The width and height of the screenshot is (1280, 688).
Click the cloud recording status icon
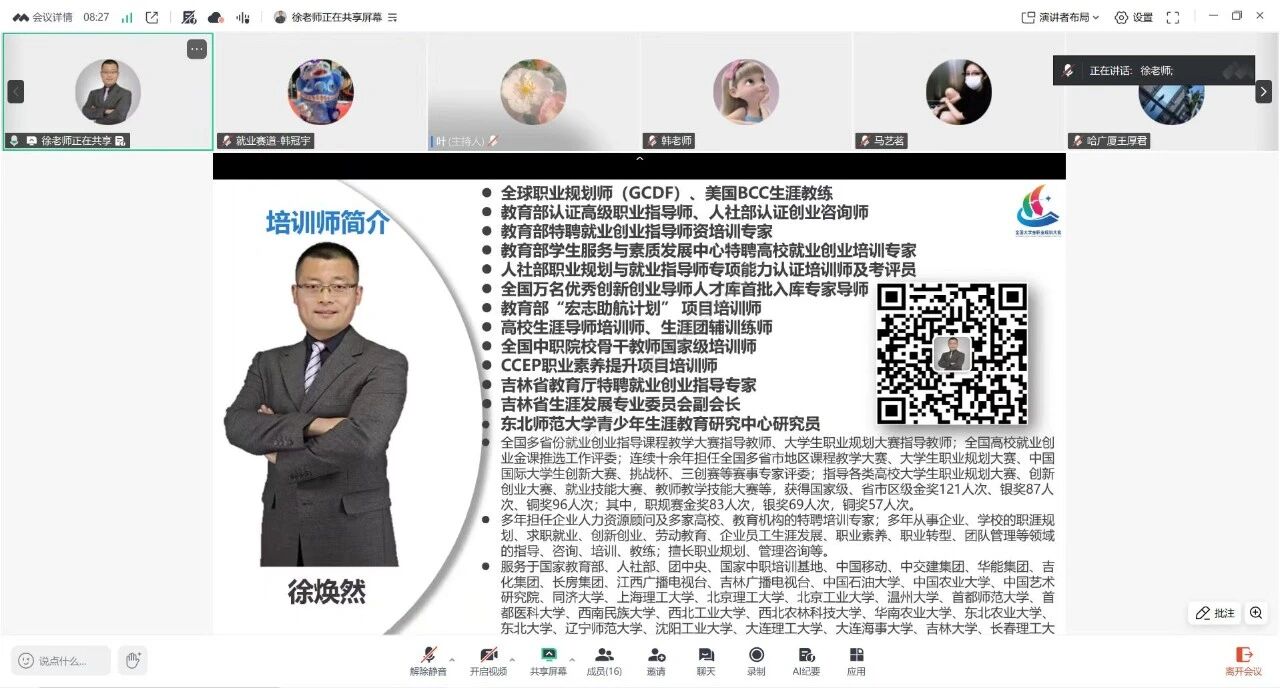click(x=215, y=17)
